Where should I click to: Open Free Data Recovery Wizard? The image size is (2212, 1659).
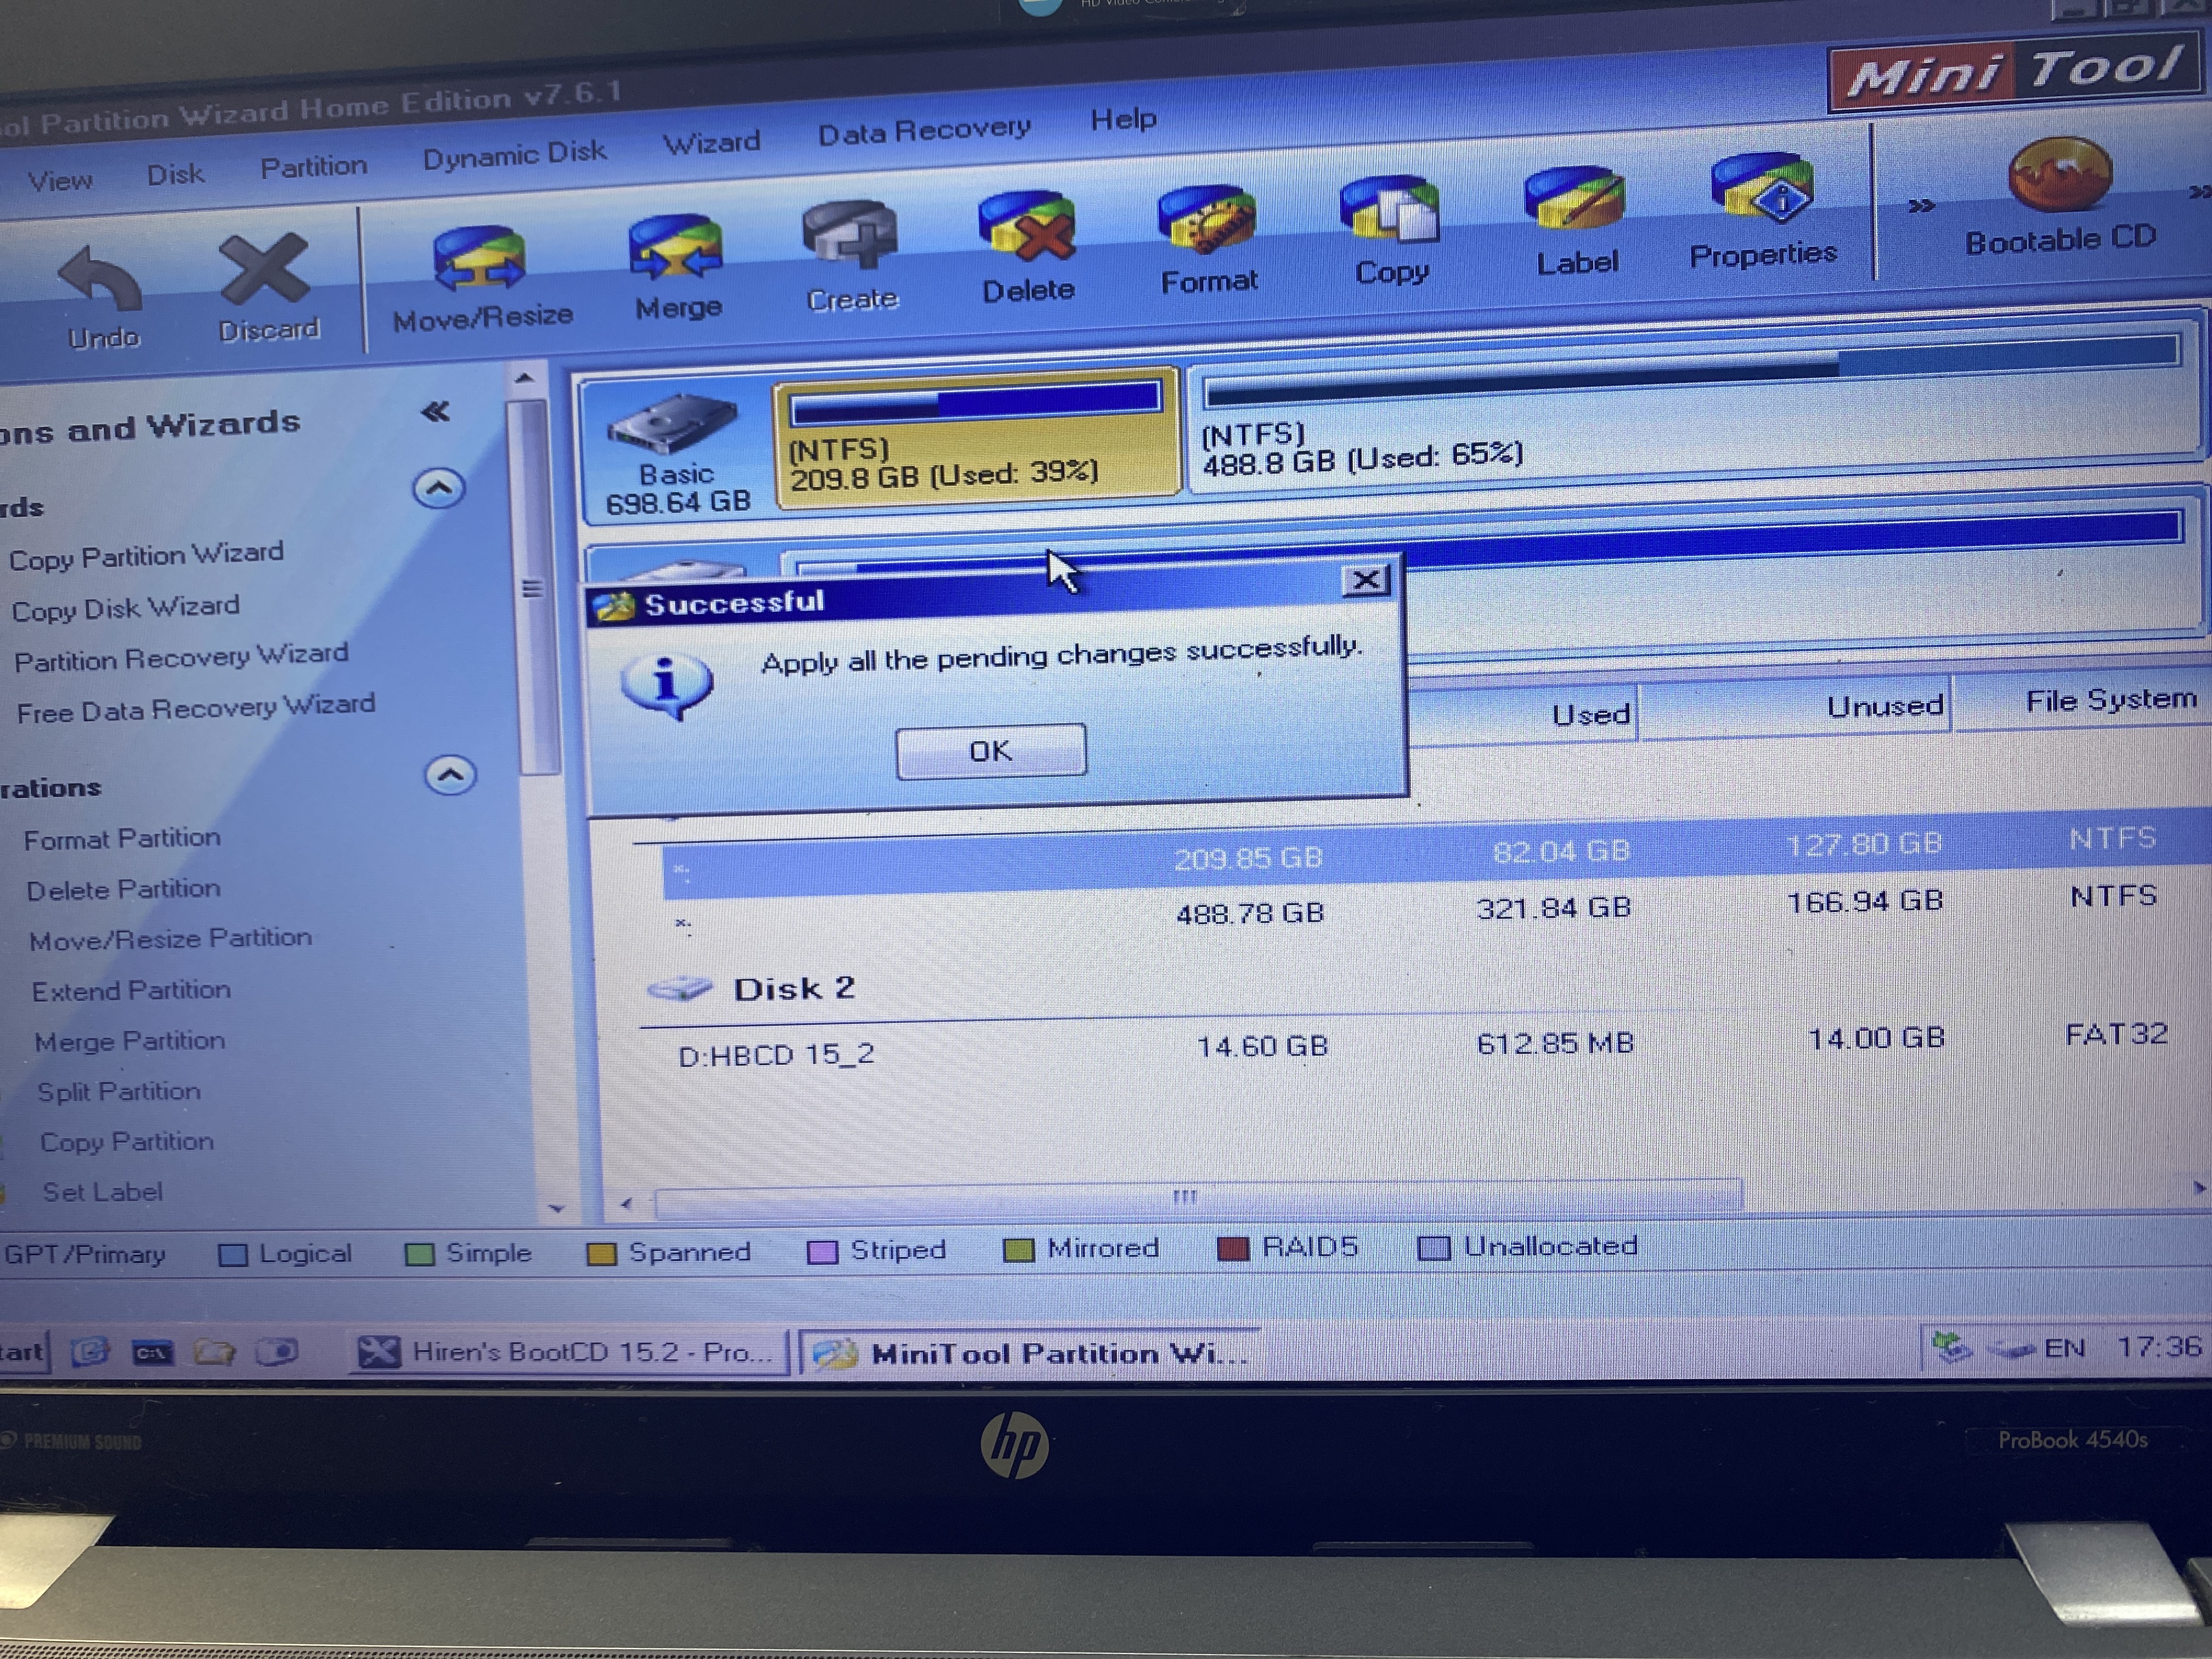pyautogui.click(x=196, y=708)
